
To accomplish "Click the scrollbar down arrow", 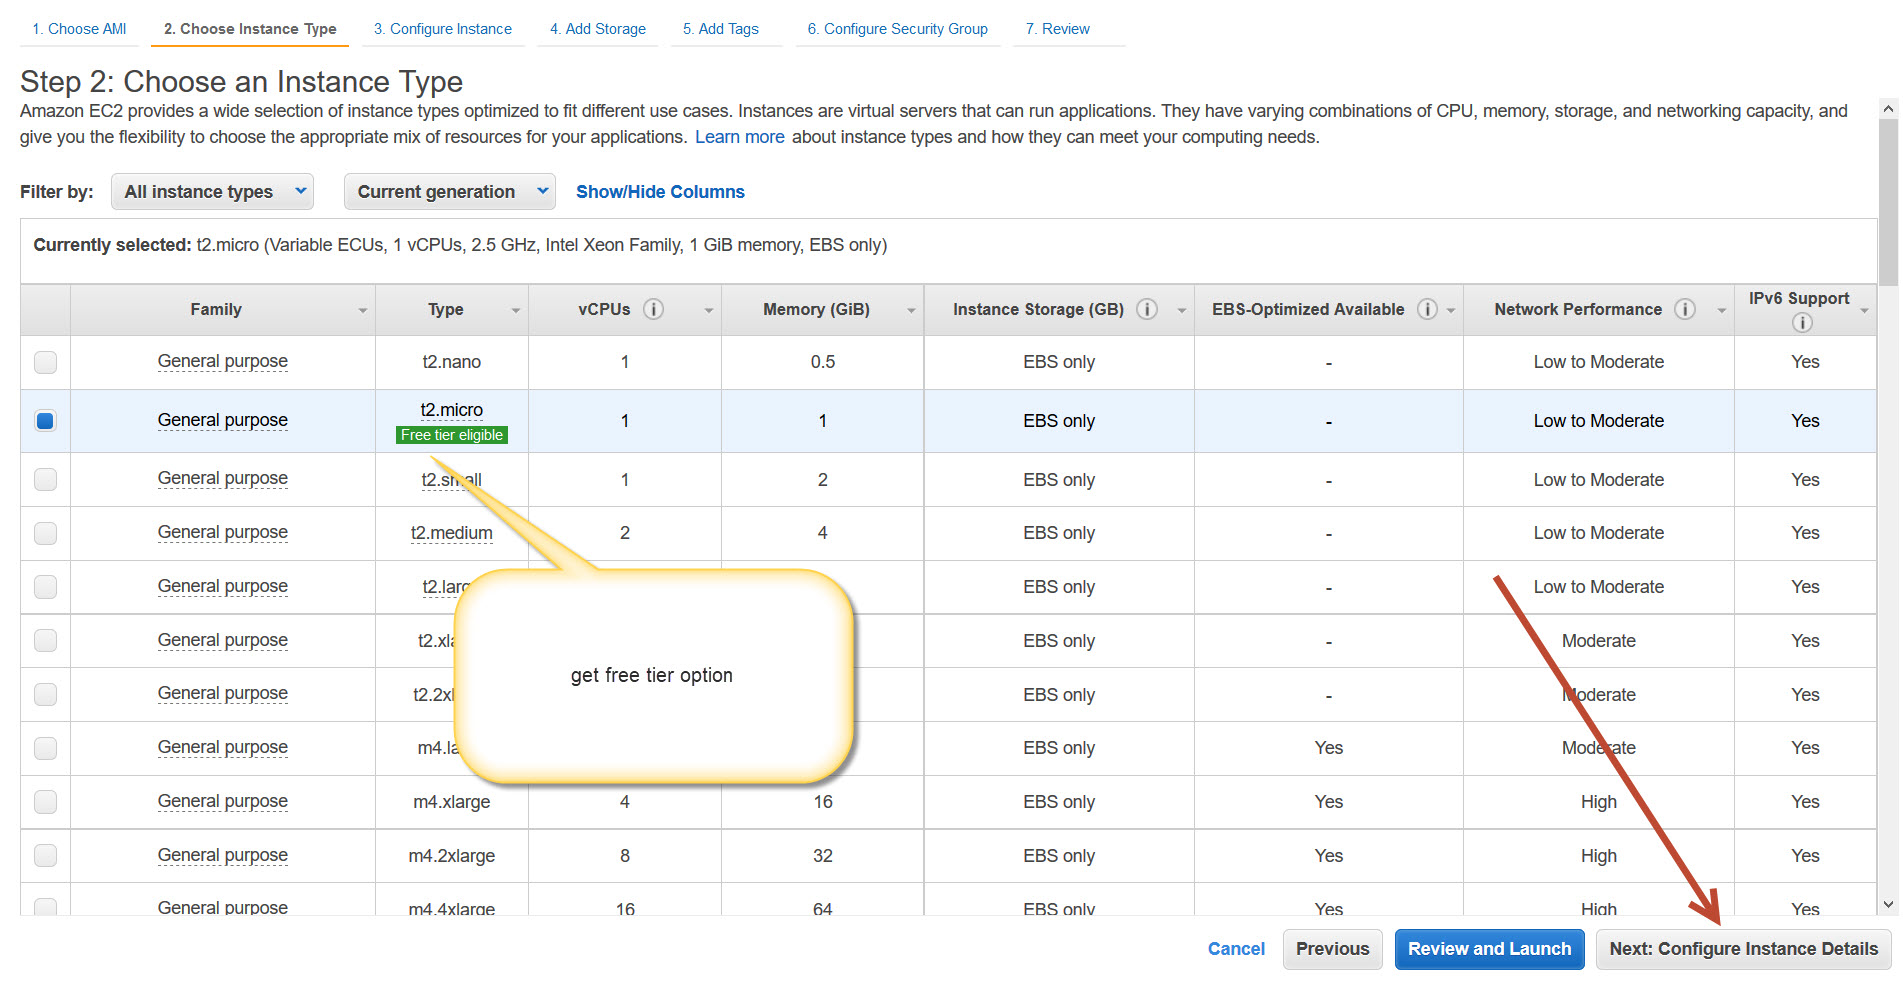I will tap(1888, 904).
